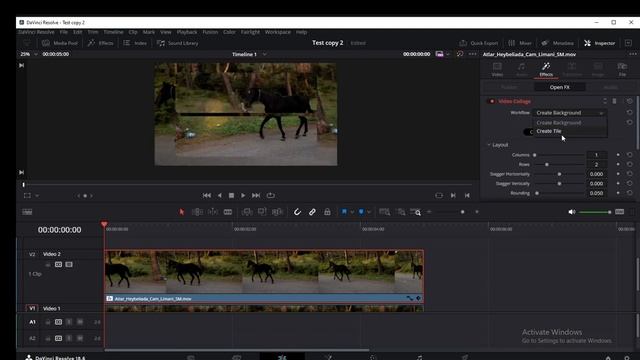Click the Insert Clip tool

pos(247,212)
